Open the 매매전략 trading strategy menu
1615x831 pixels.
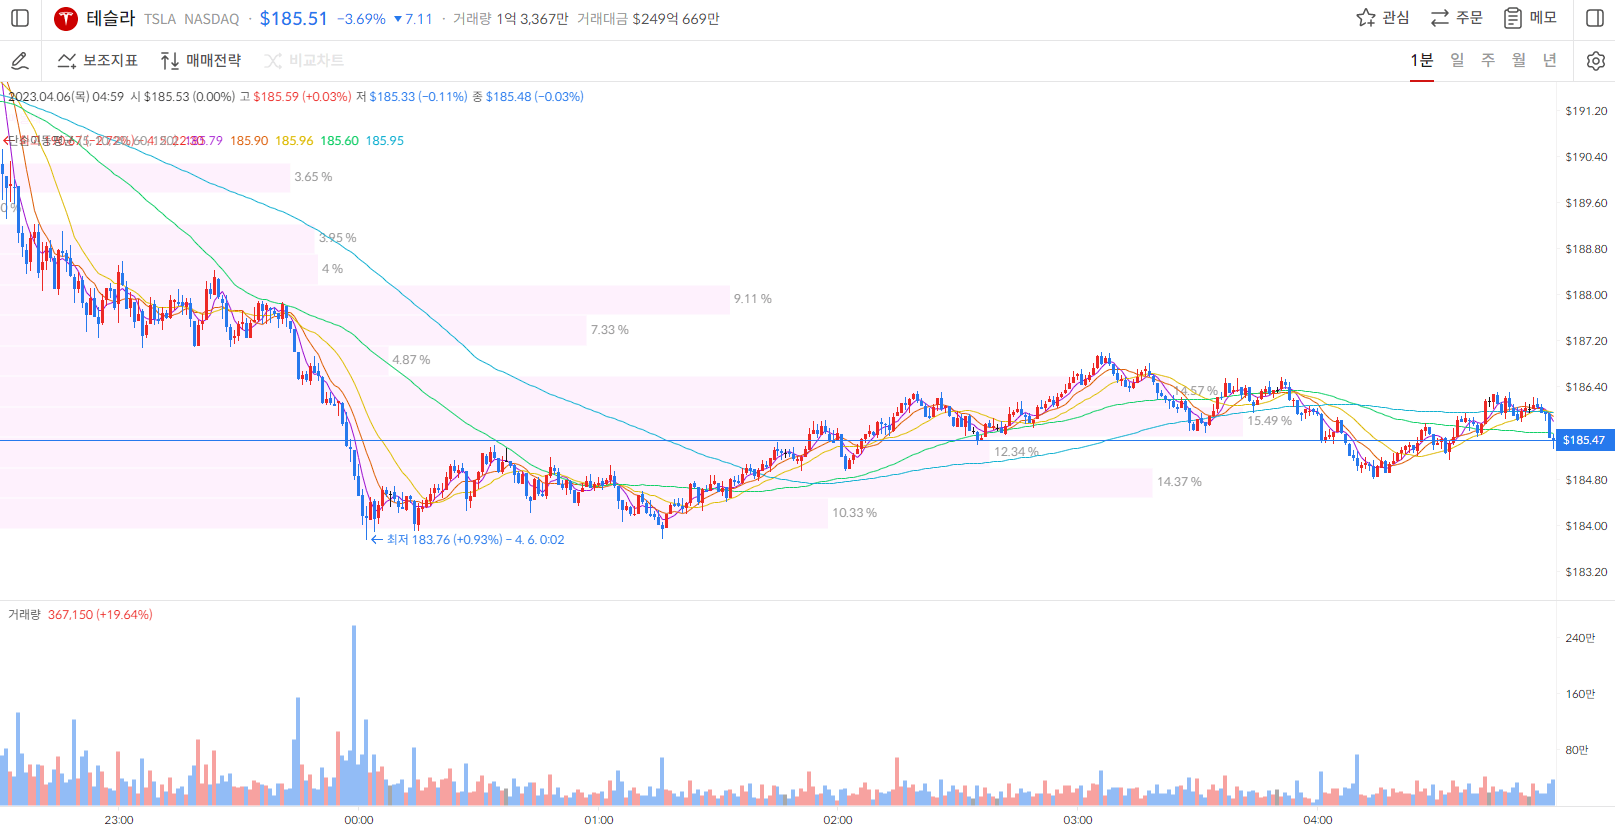(200, 61)
